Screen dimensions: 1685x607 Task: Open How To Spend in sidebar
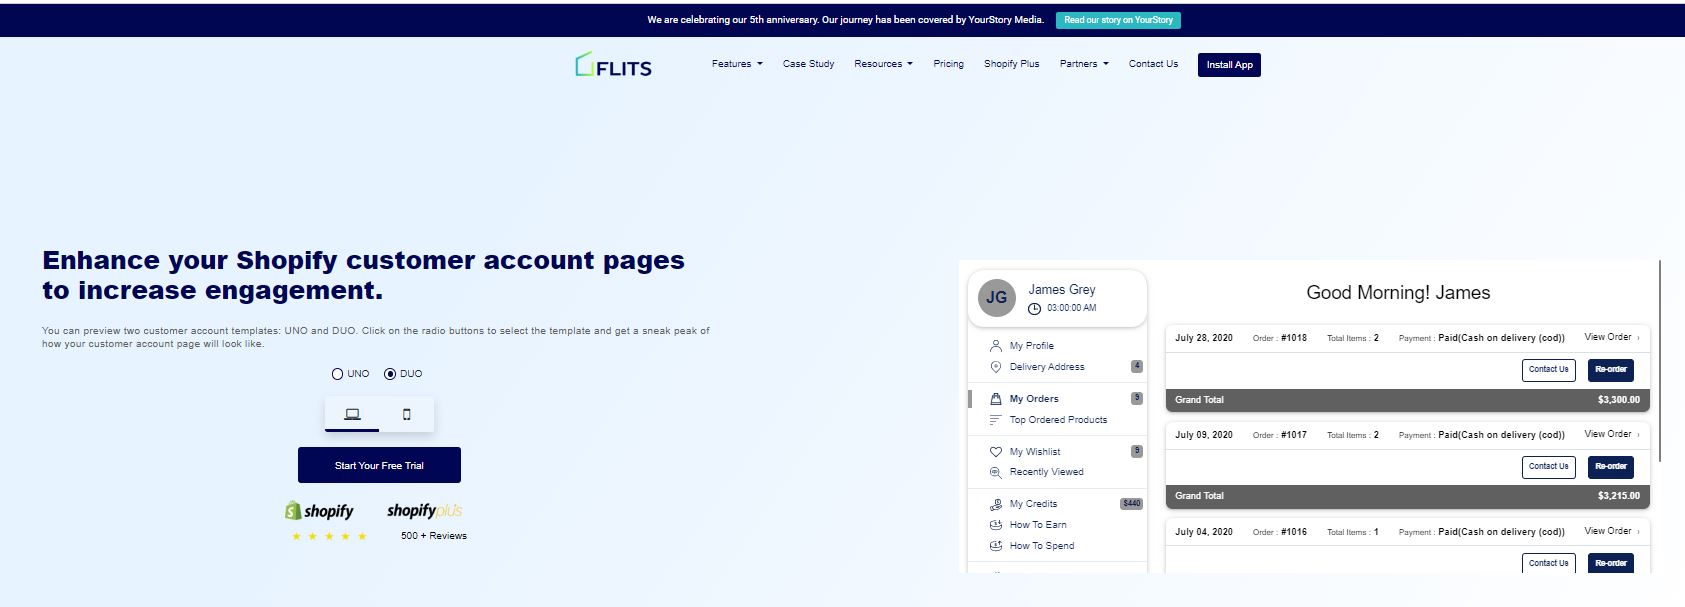(1042, 546)
